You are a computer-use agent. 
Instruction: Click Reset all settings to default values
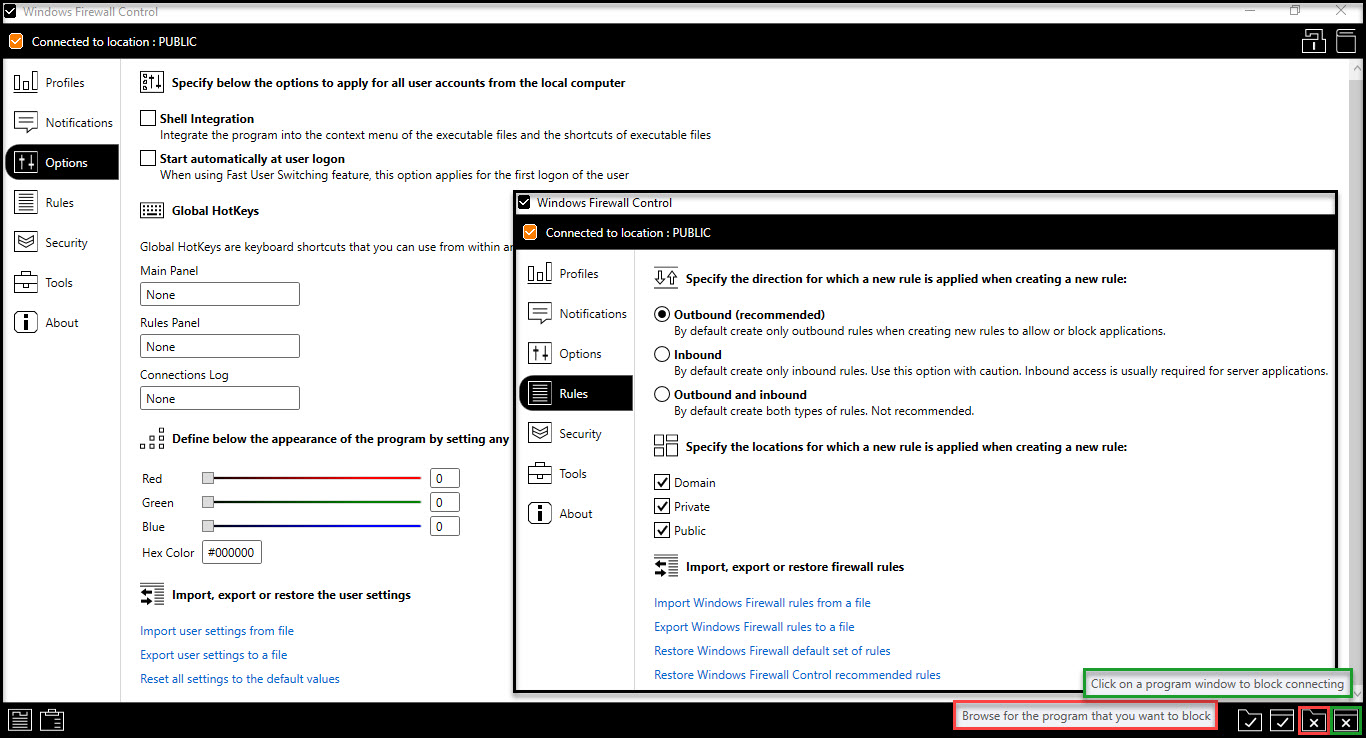240,679
